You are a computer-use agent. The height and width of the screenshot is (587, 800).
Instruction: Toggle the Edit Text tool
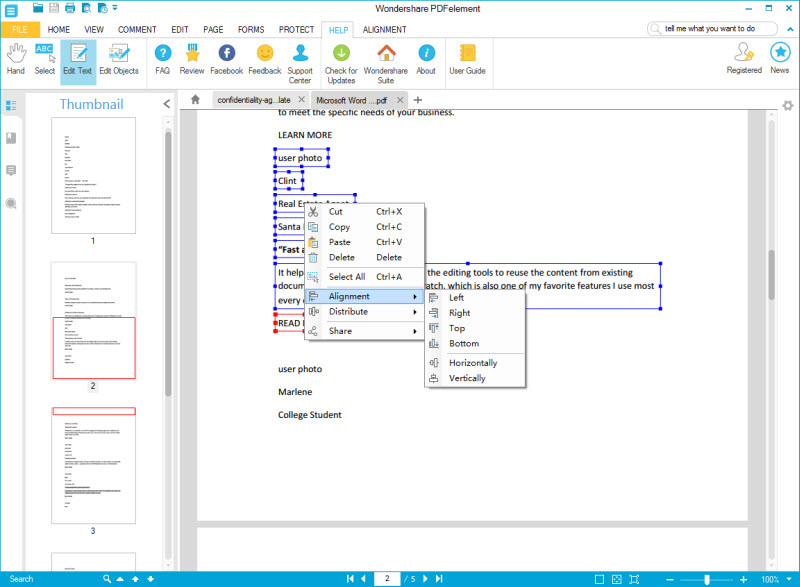[78, 60]
